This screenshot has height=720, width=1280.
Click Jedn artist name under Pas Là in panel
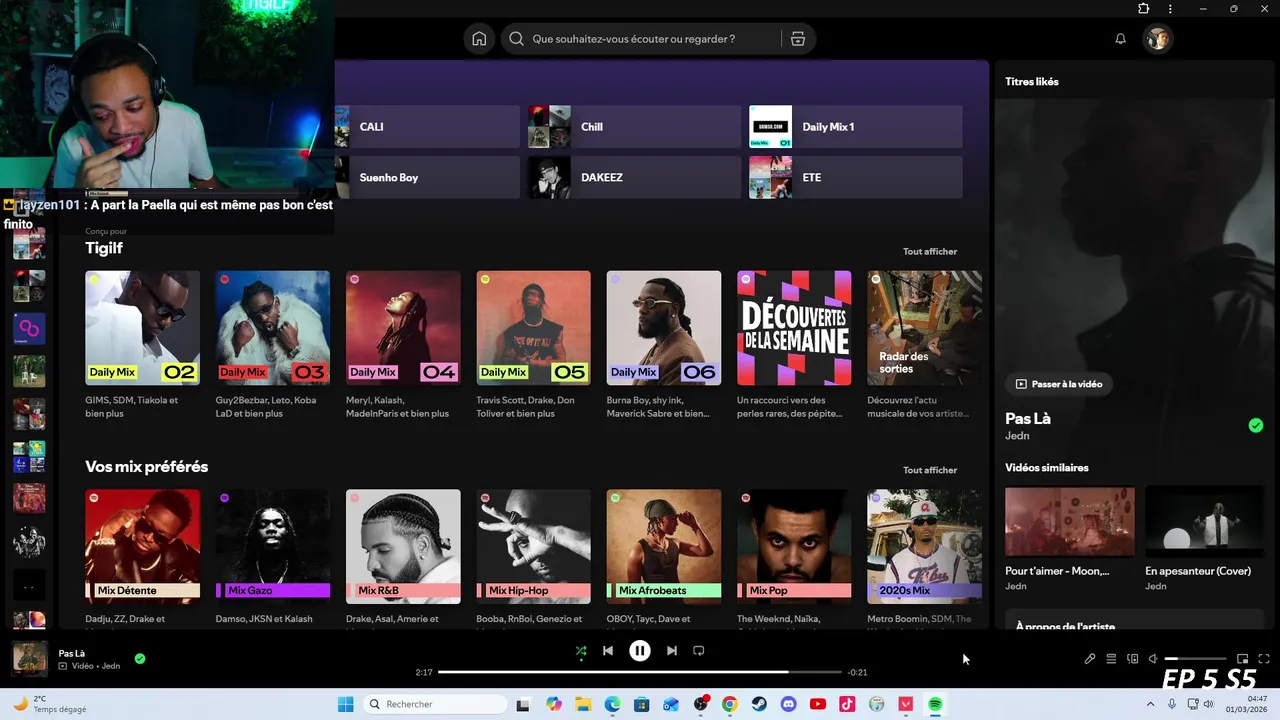tap(1017, 436)
